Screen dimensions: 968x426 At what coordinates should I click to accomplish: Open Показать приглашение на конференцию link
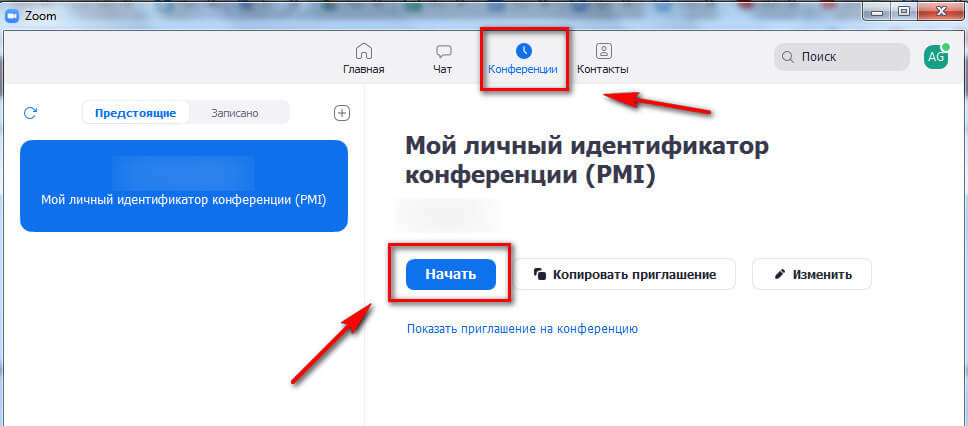pyautogui.click(x=522, y=328)
